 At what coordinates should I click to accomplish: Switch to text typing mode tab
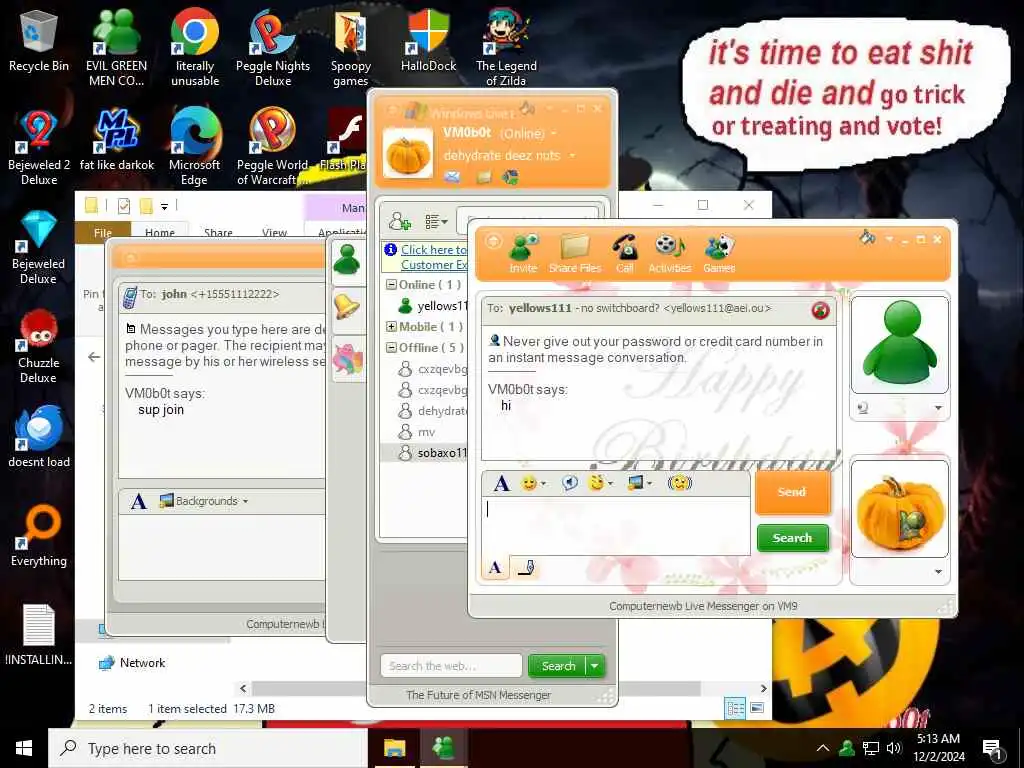(495, 568)
